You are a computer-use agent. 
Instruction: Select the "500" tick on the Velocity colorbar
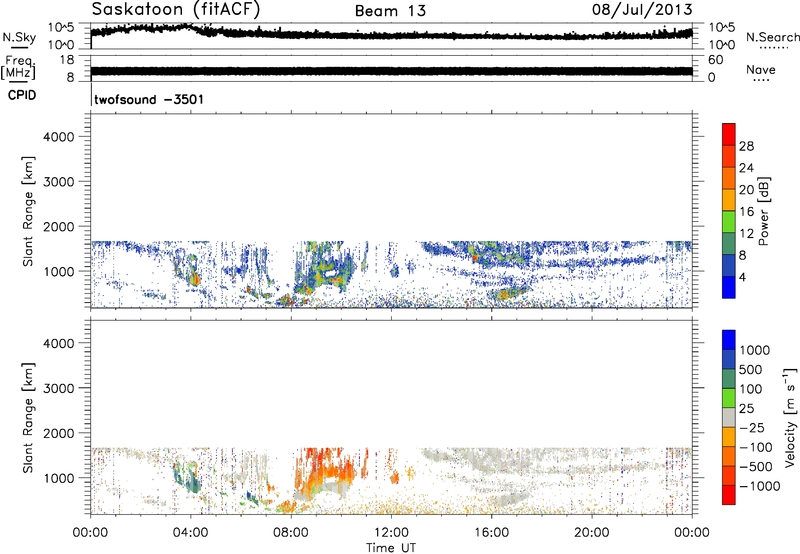751,370
